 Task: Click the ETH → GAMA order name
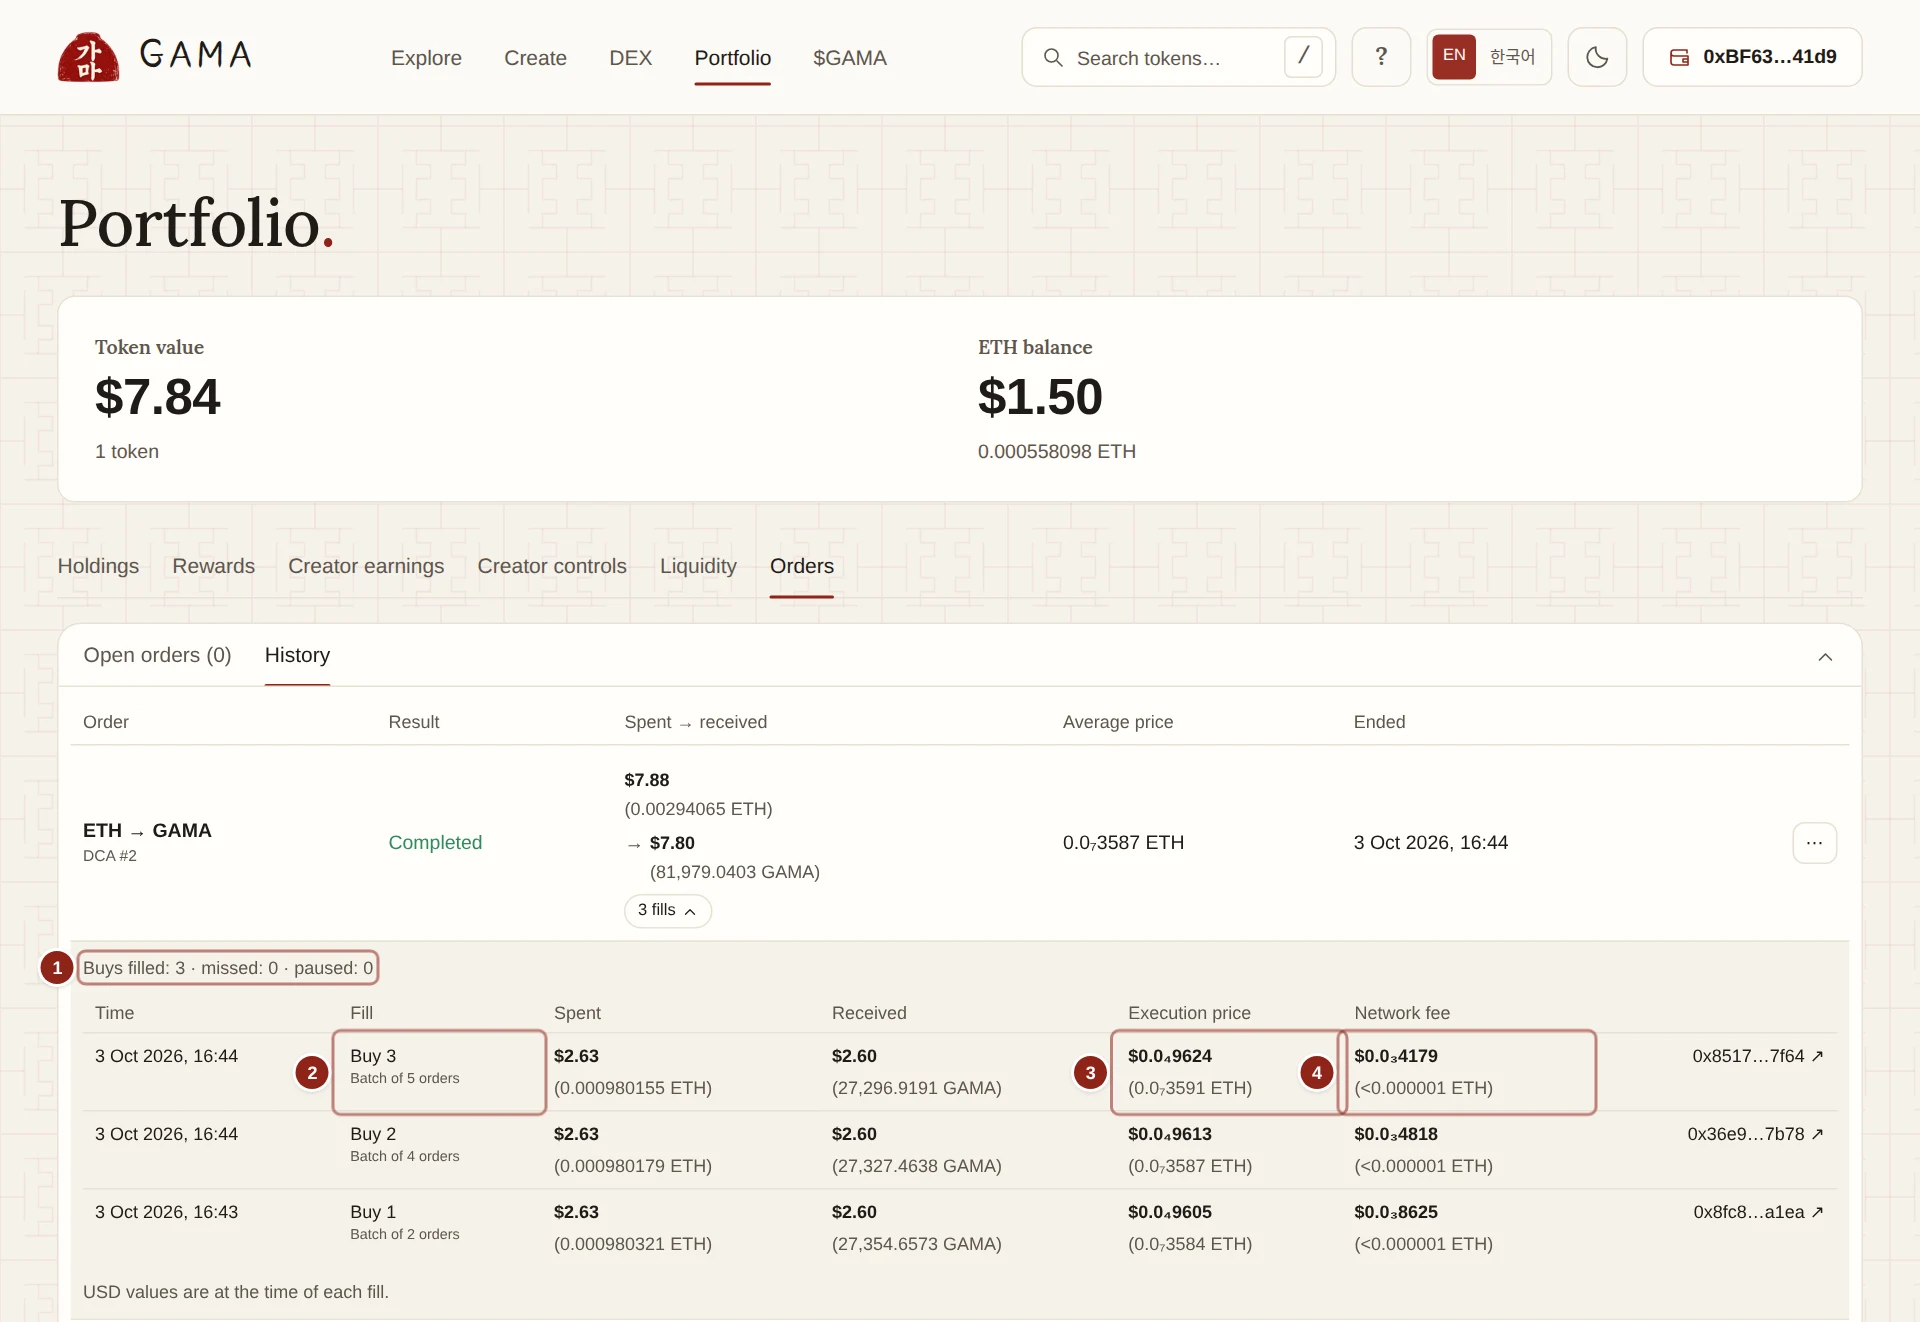[x=147, y=831]
